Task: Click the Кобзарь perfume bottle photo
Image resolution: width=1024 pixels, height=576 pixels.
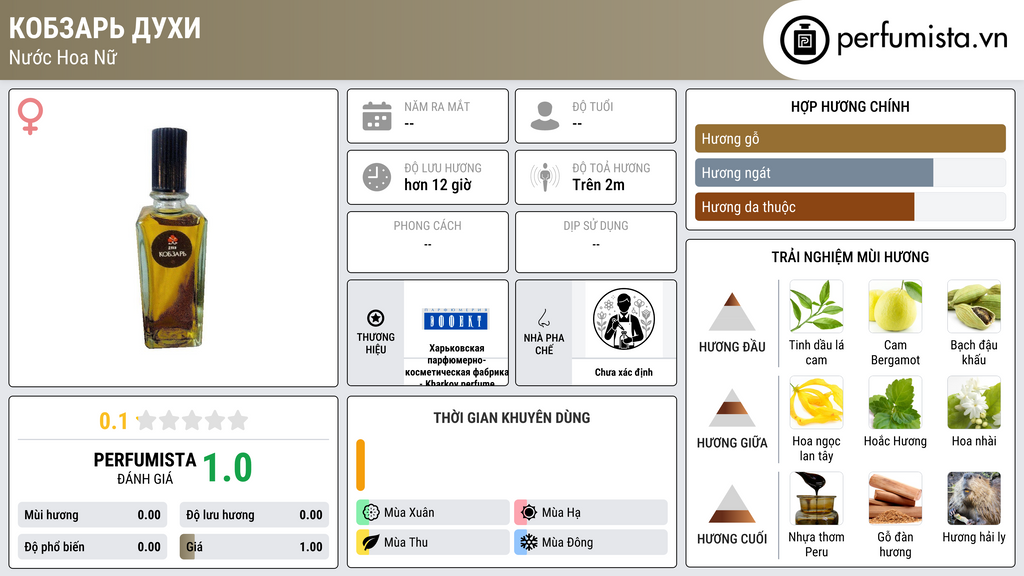Action: tap(171, 238)
